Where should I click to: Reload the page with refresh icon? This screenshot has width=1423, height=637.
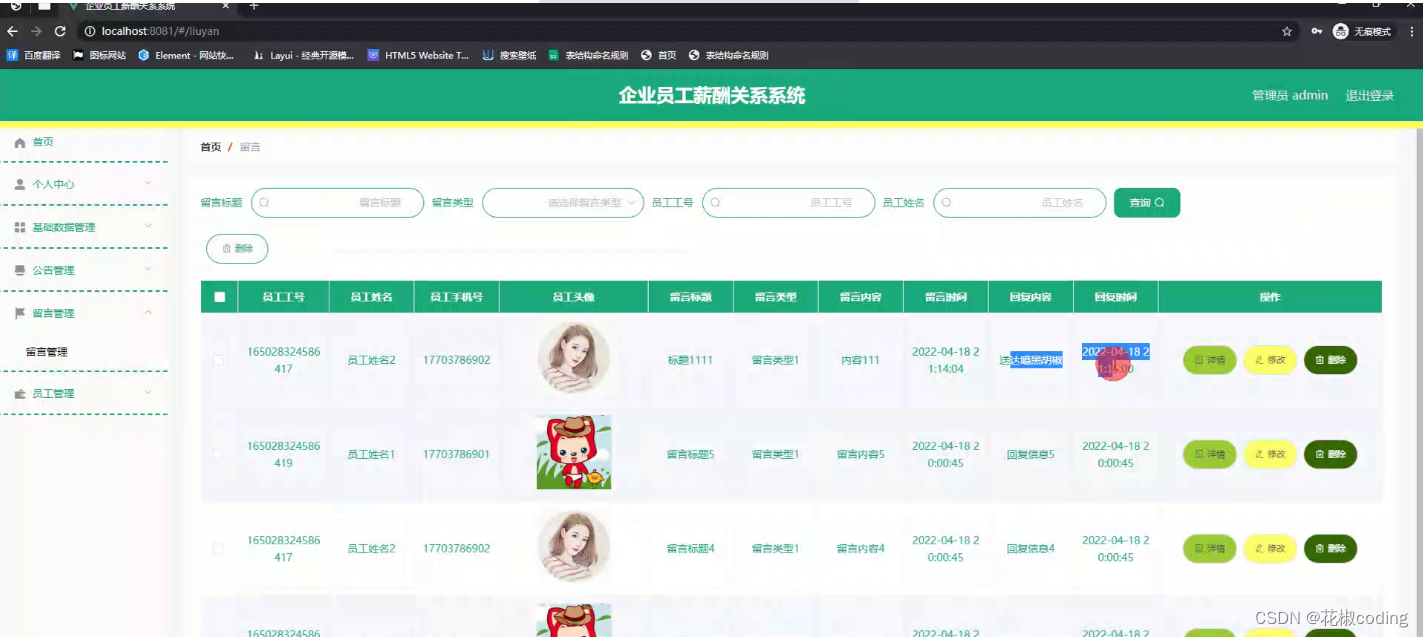pos(60,31)
